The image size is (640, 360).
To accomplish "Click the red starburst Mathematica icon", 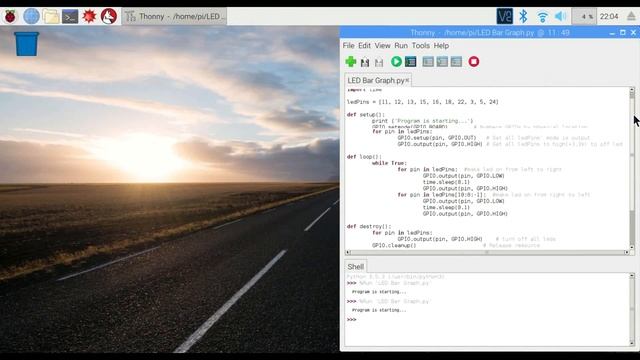I will tap(89, 16).
